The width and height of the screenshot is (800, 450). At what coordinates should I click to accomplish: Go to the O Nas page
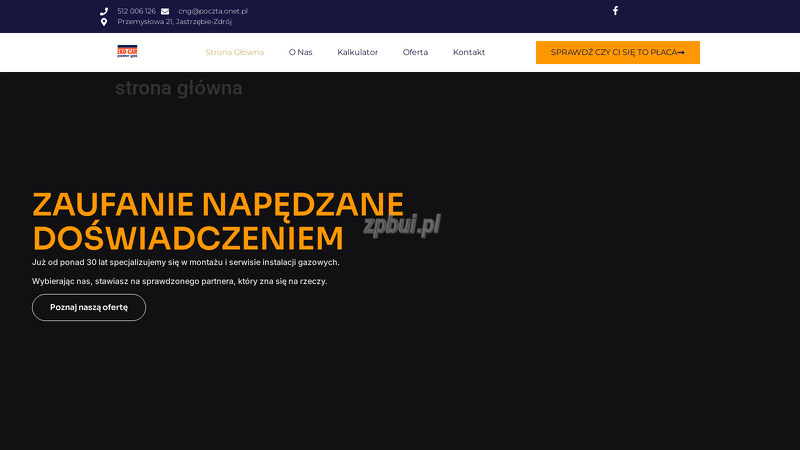[300, 52]
